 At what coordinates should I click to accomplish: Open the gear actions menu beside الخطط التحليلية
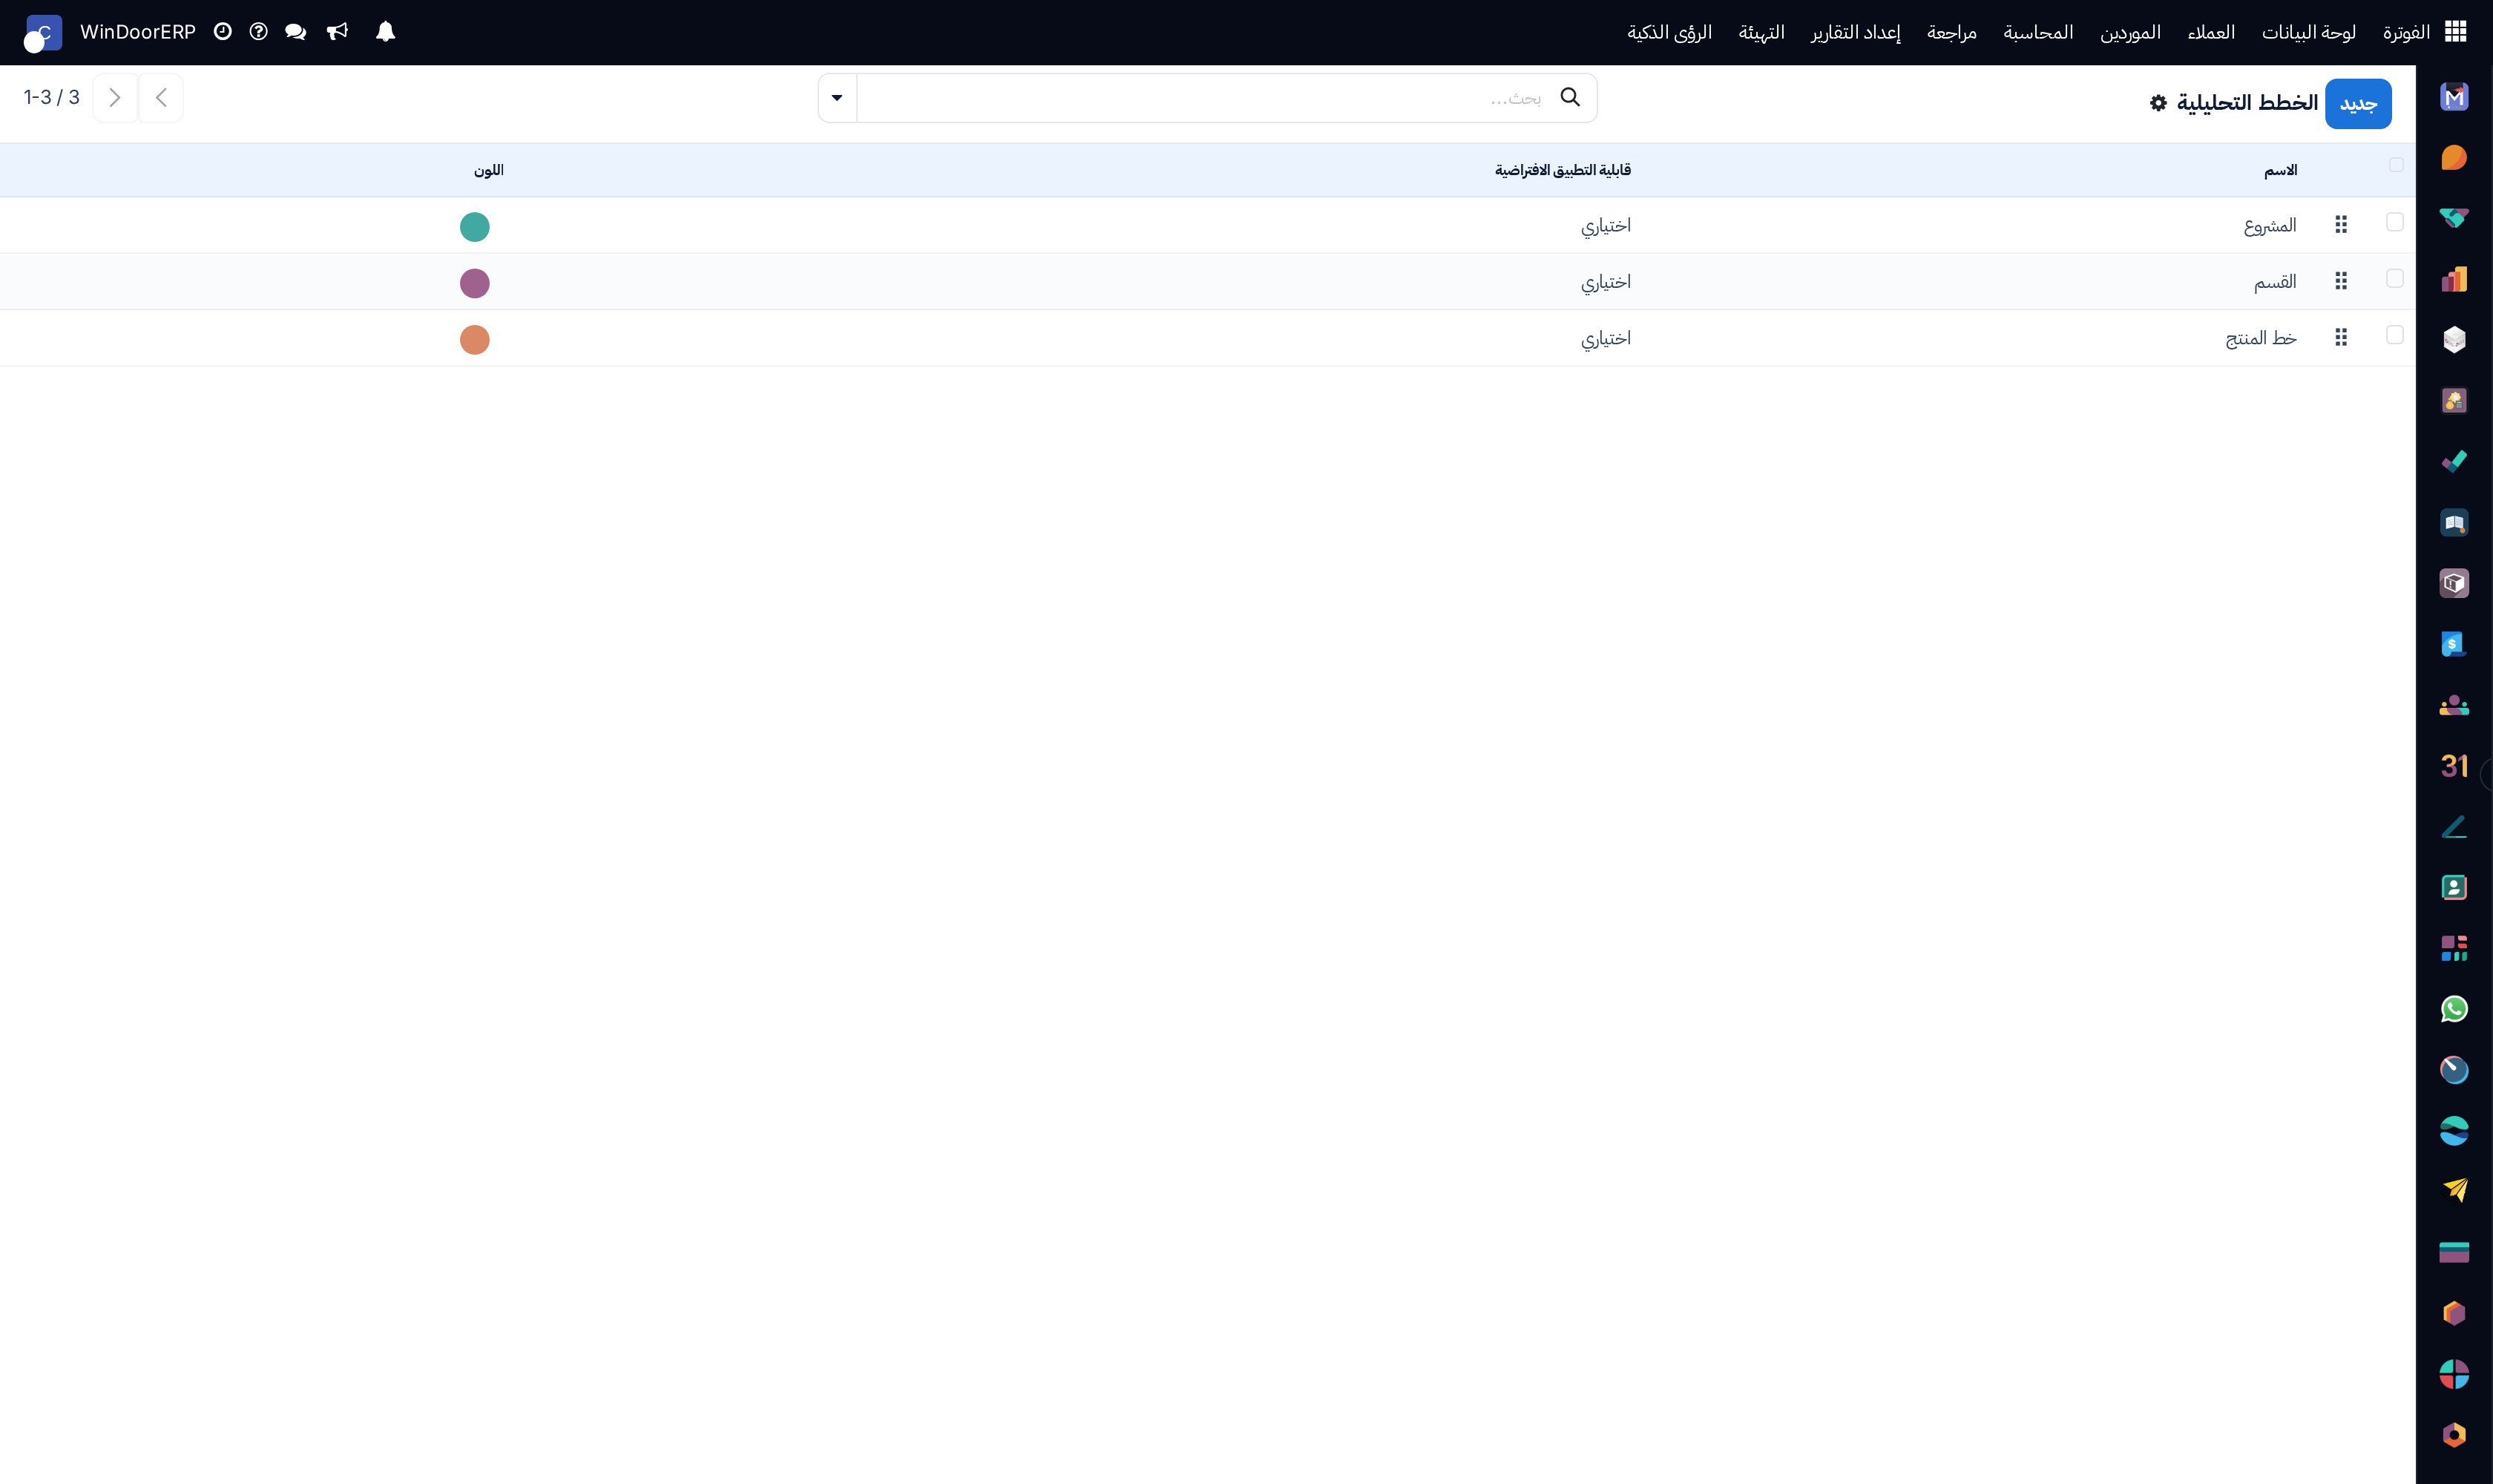pyautogui.click(x=2158, y=103)
